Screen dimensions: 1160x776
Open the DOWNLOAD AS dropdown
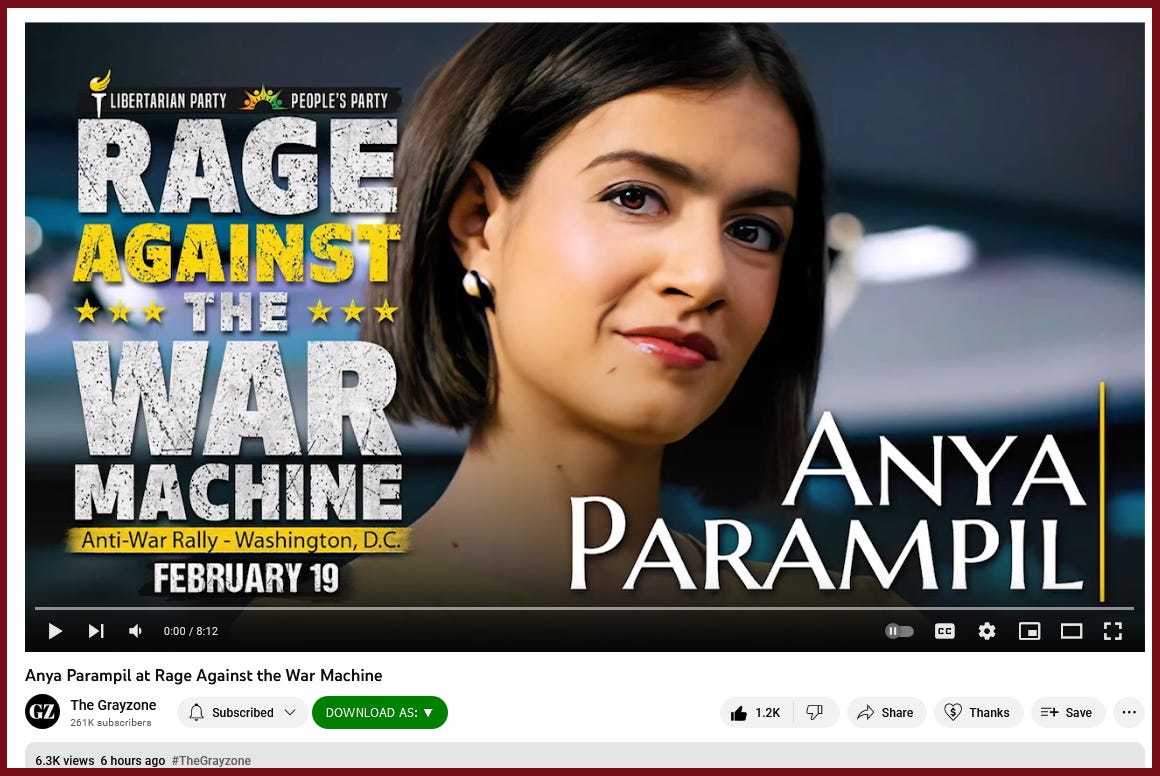[x=380, y=712]
